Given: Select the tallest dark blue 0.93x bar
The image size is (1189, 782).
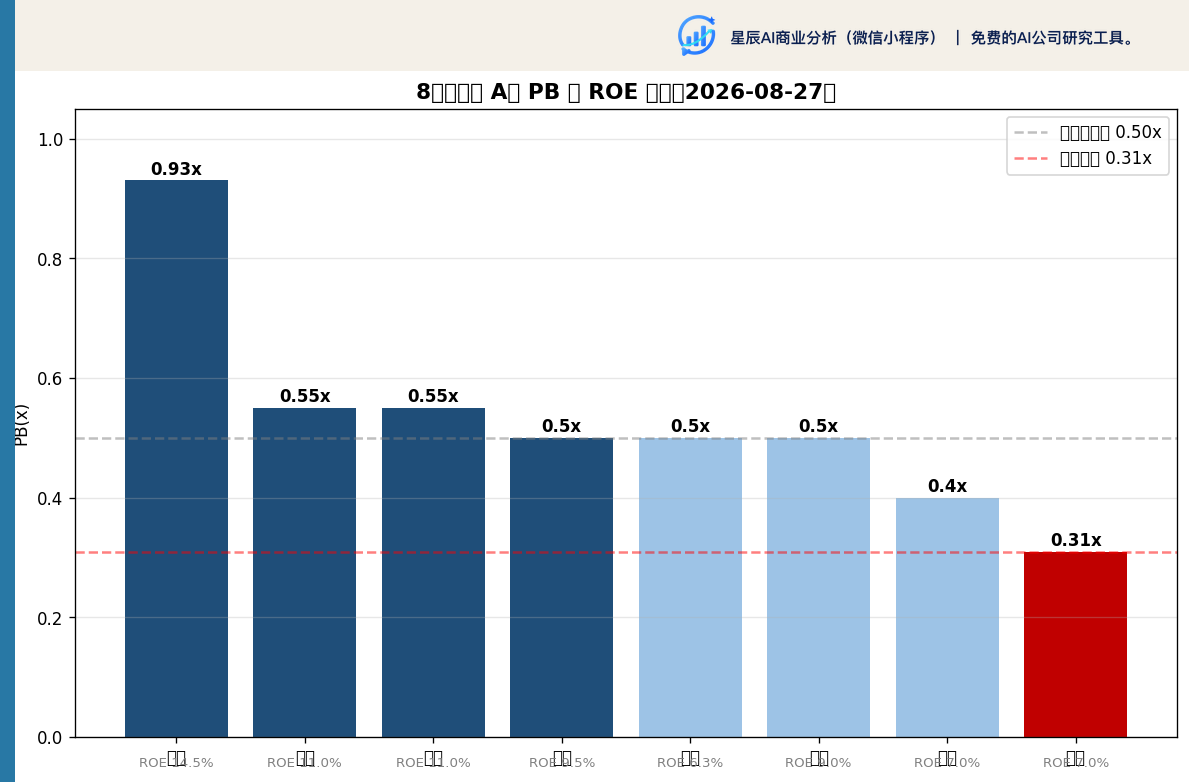Looking at the screenshot, I should (x=177, y=458).
